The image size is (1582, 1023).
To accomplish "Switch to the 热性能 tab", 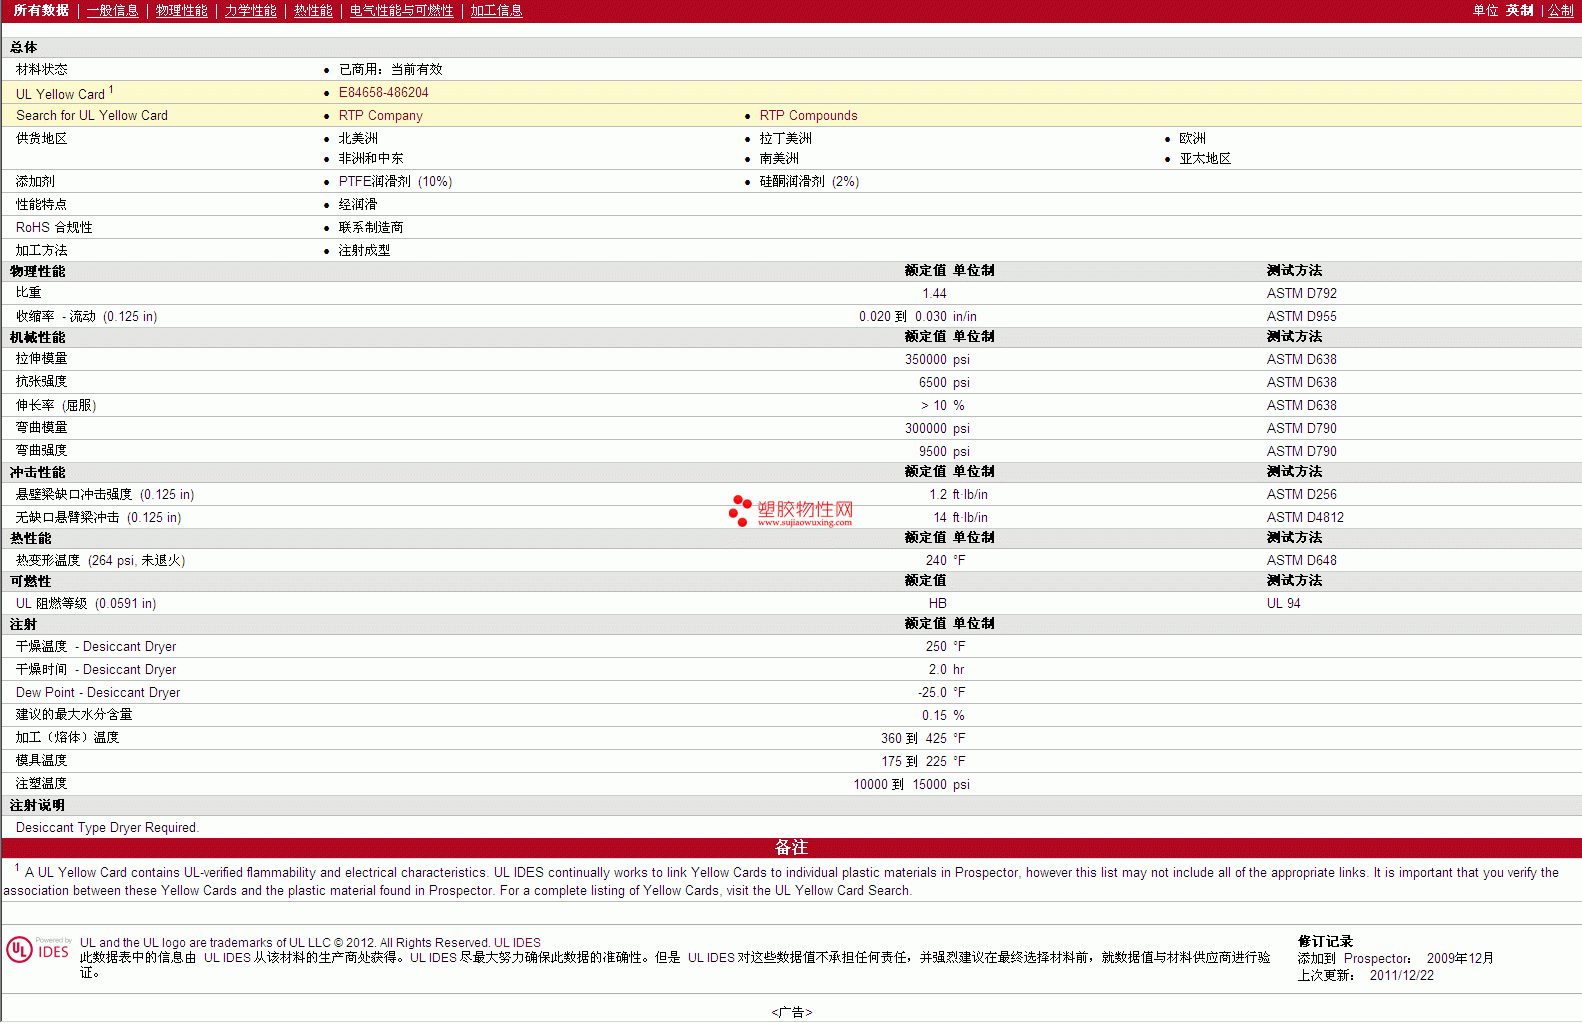I will tap(313, 10).
